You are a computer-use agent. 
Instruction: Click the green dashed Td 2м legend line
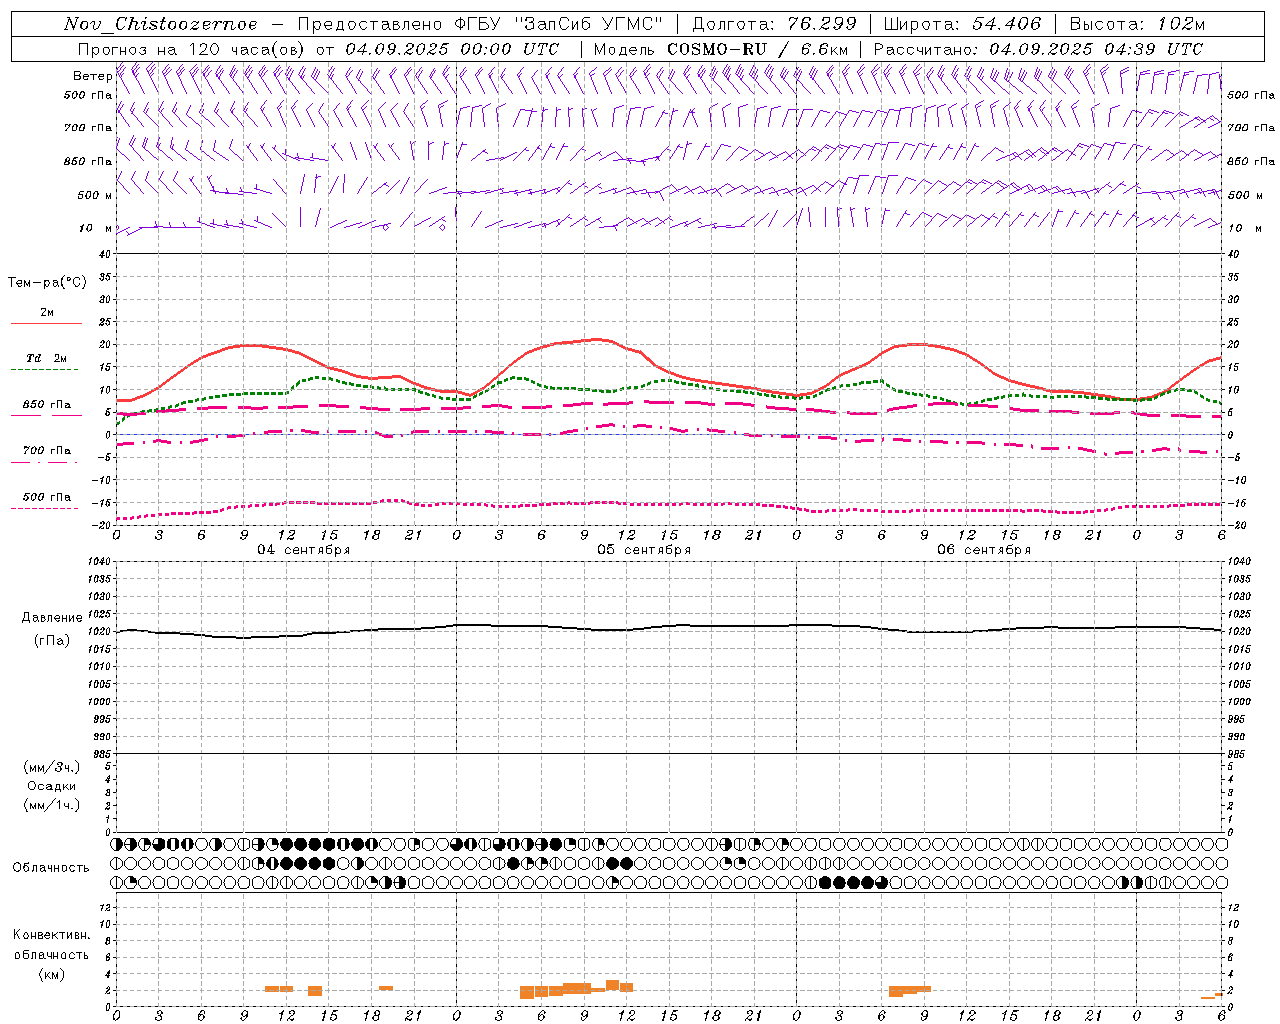pyautogui.click(x=44, y=369)
